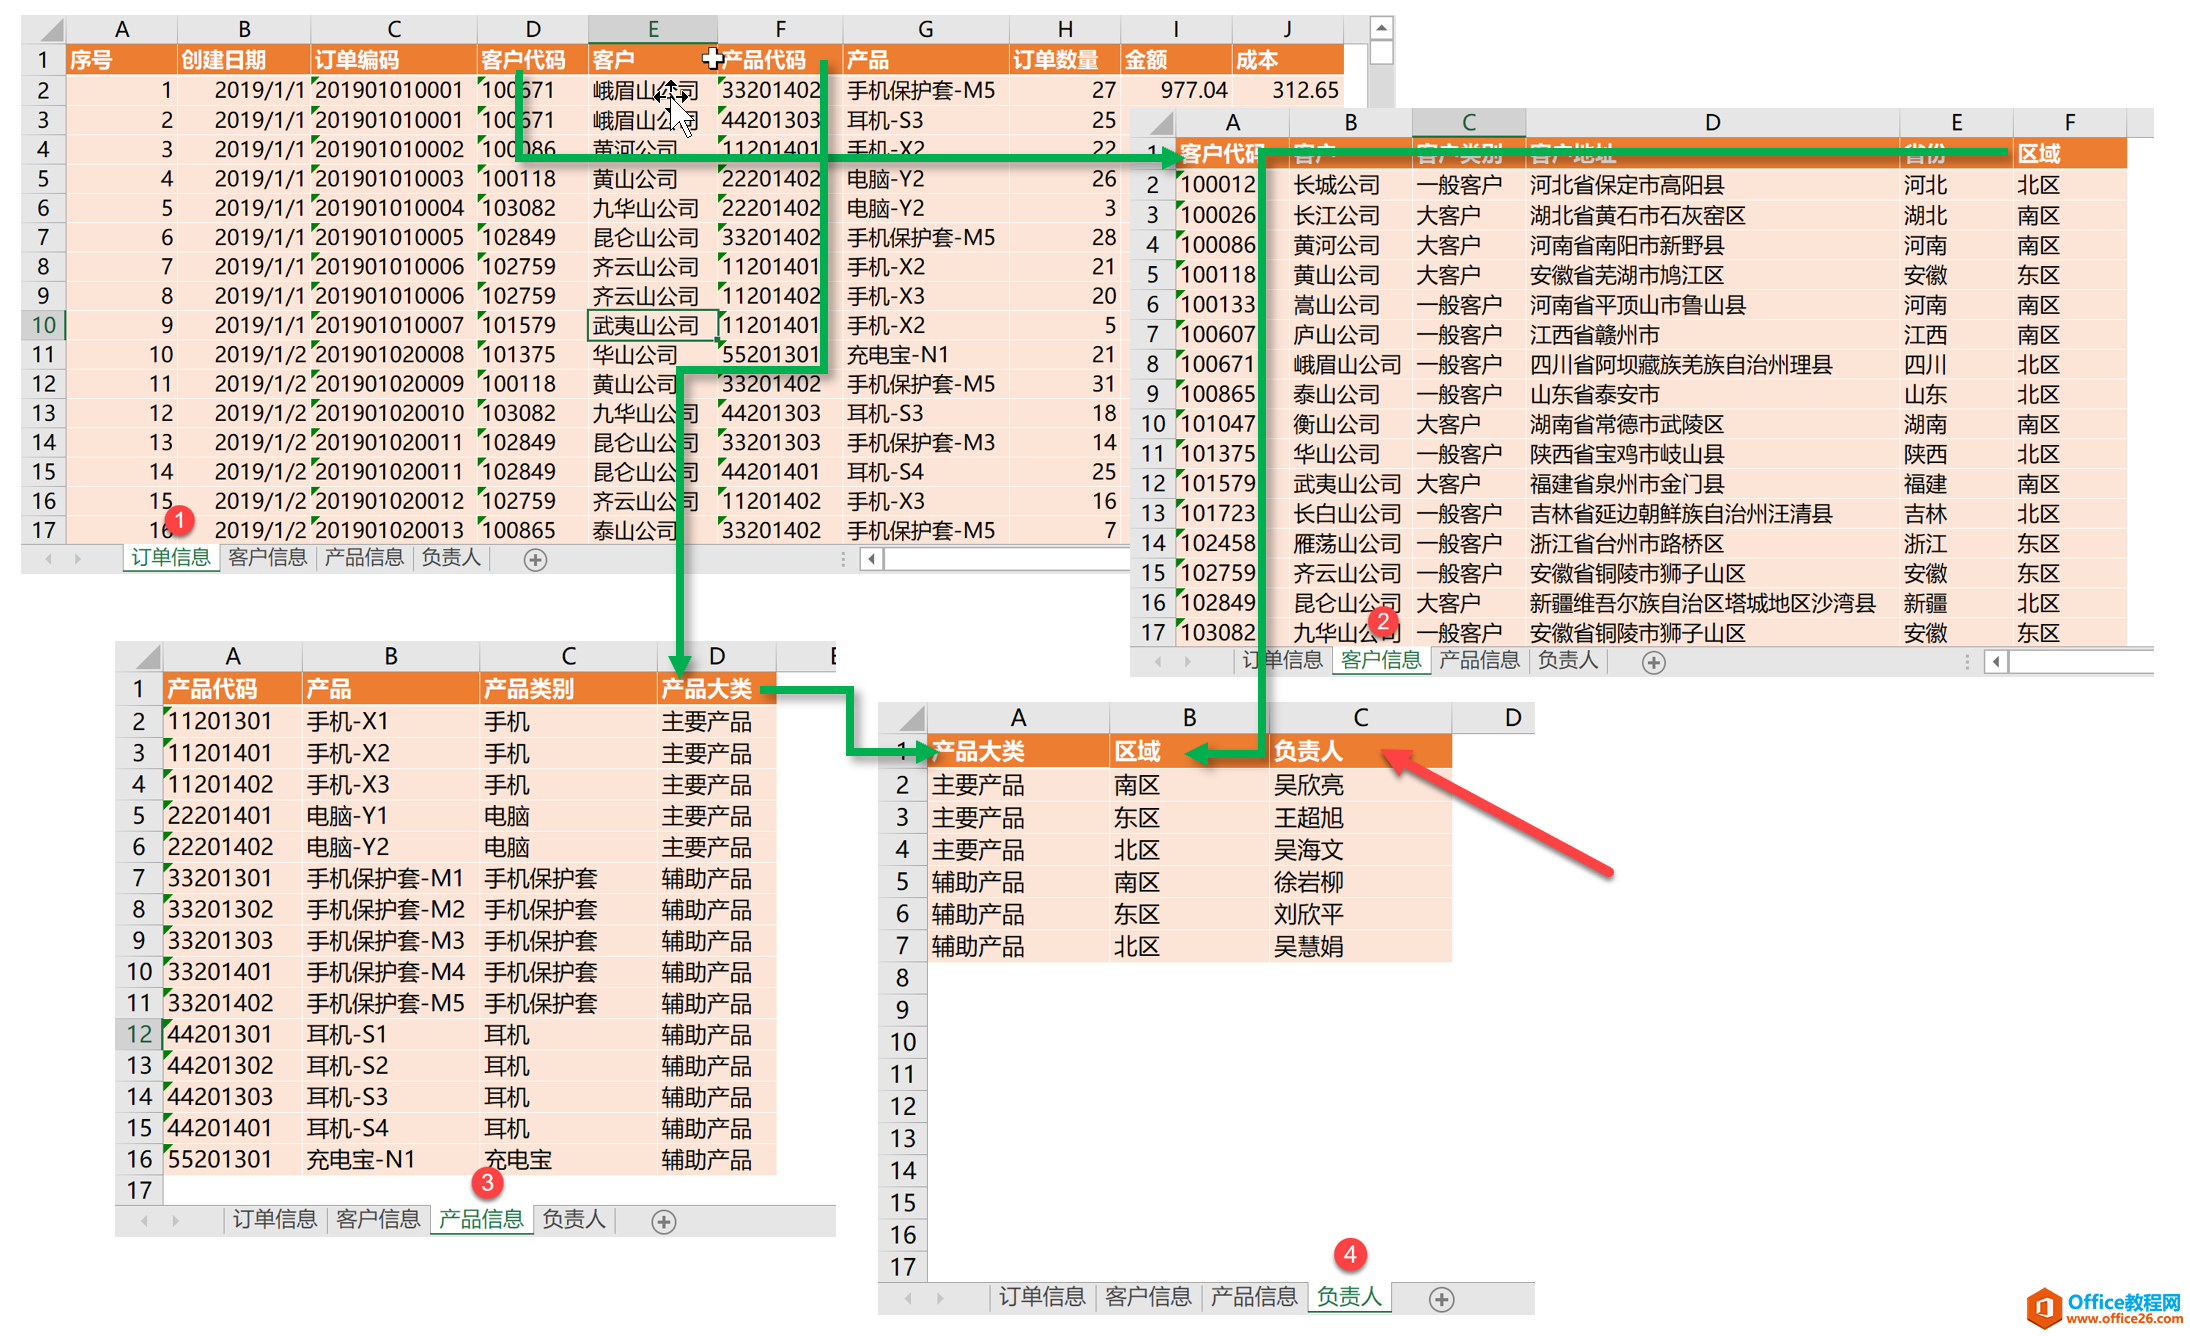Add new sheet in product info workbook

(663, 1221)
